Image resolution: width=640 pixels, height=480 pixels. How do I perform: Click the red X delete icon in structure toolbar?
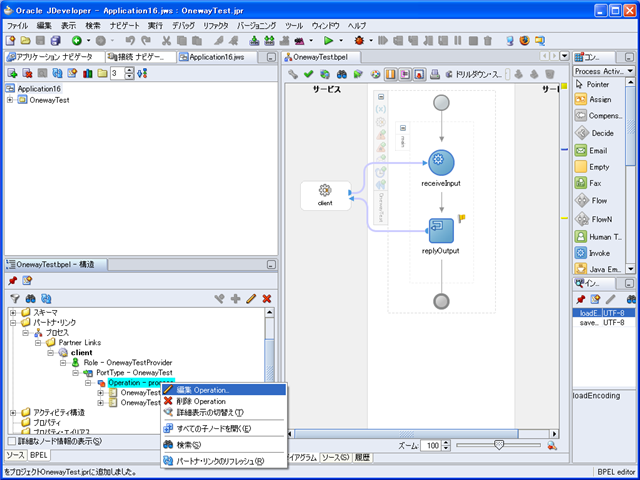[267, 298]
